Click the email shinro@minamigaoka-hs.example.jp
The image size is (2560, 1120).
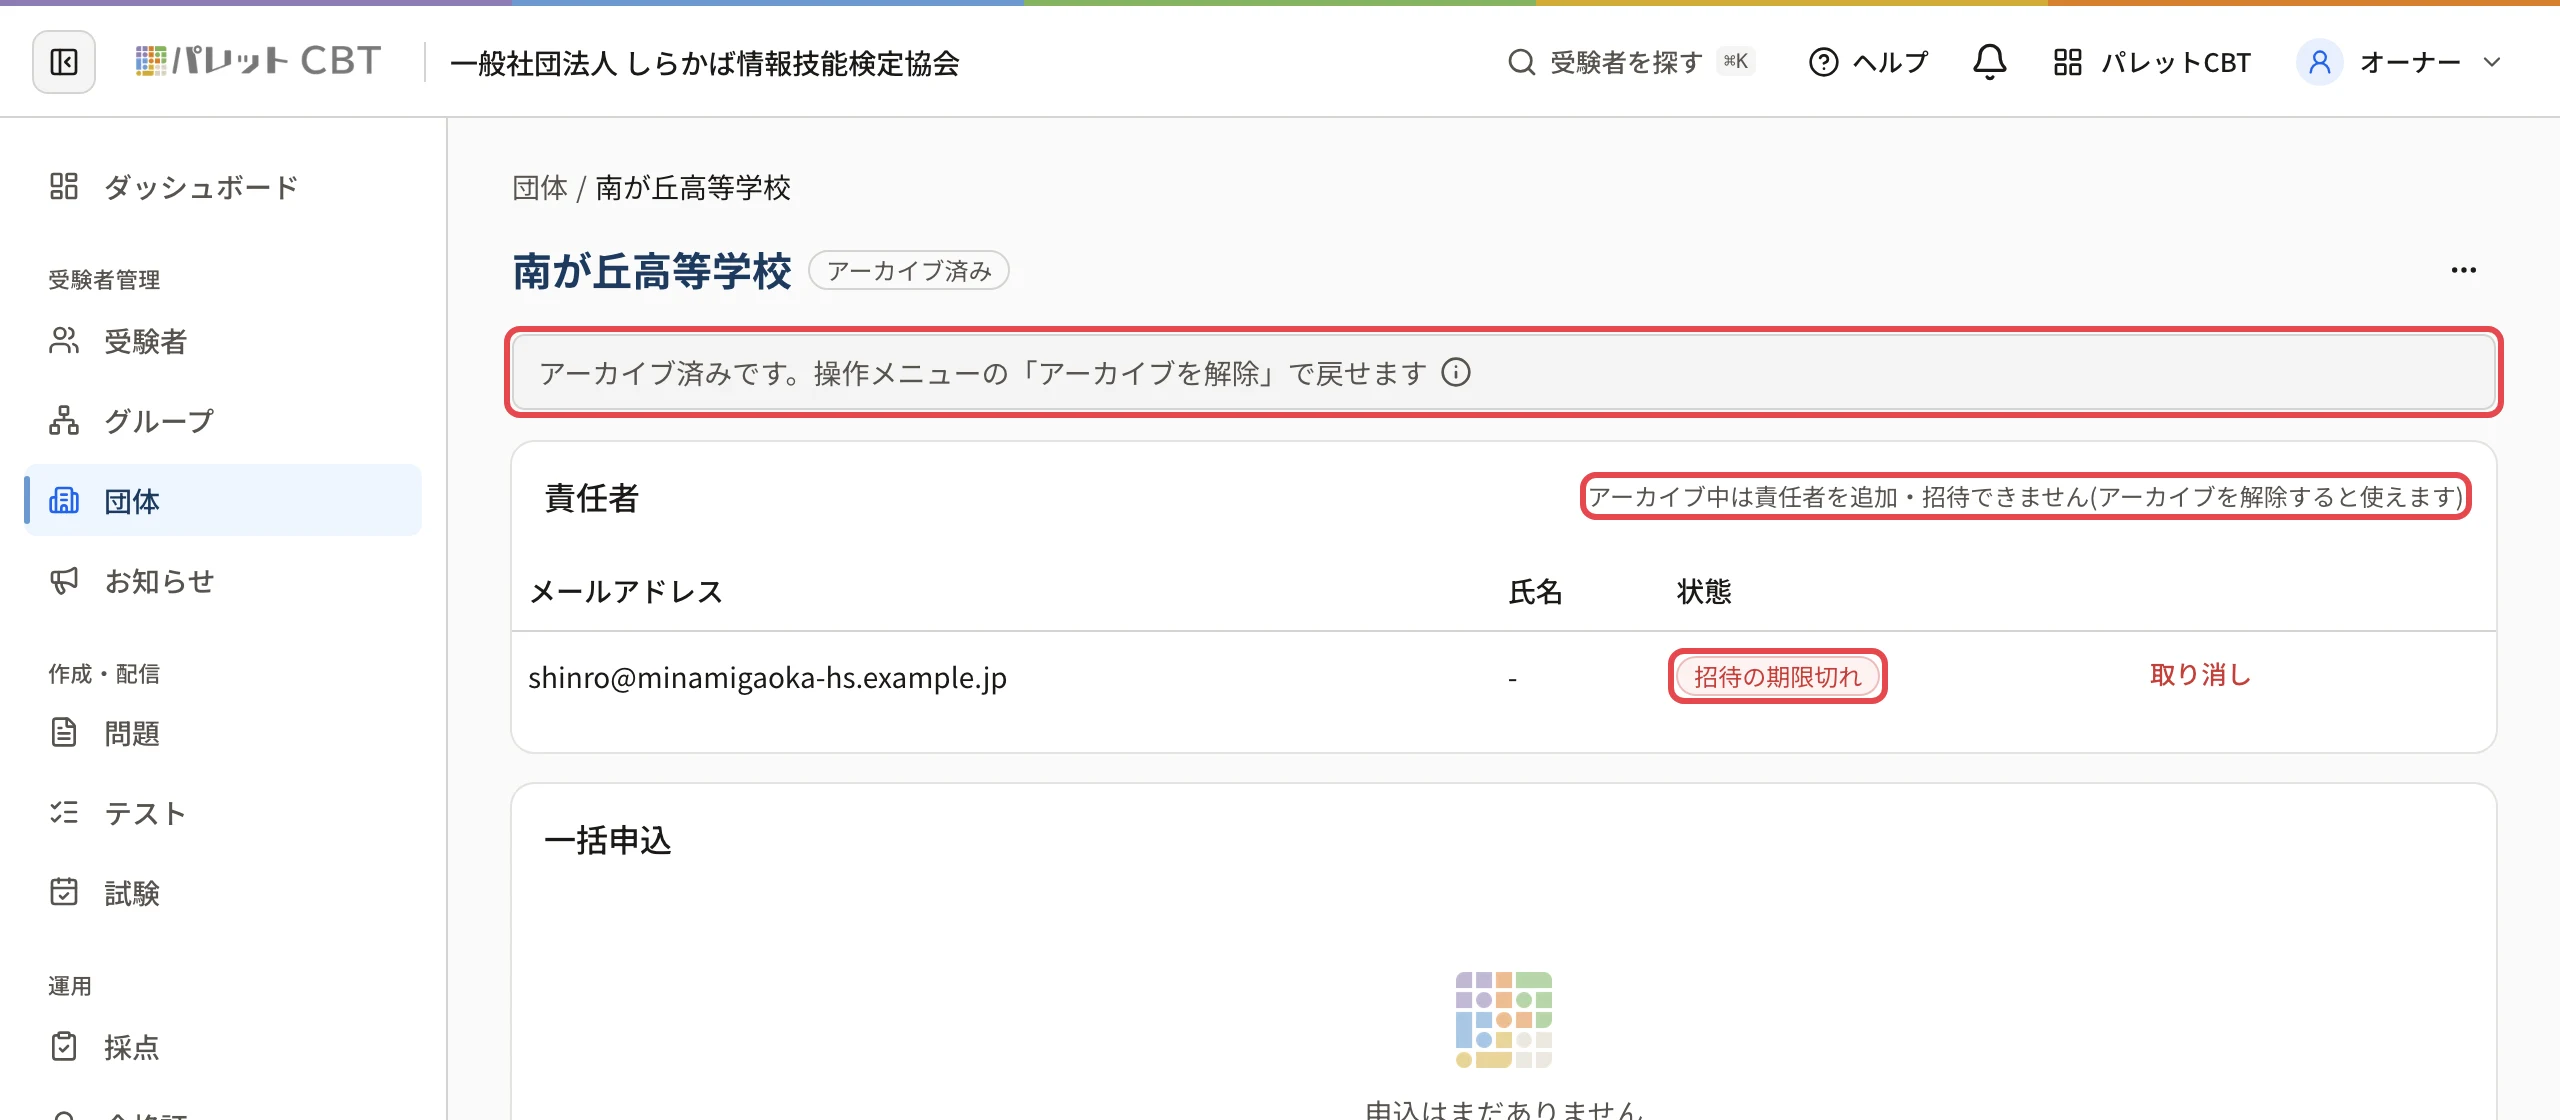point(767,678)
